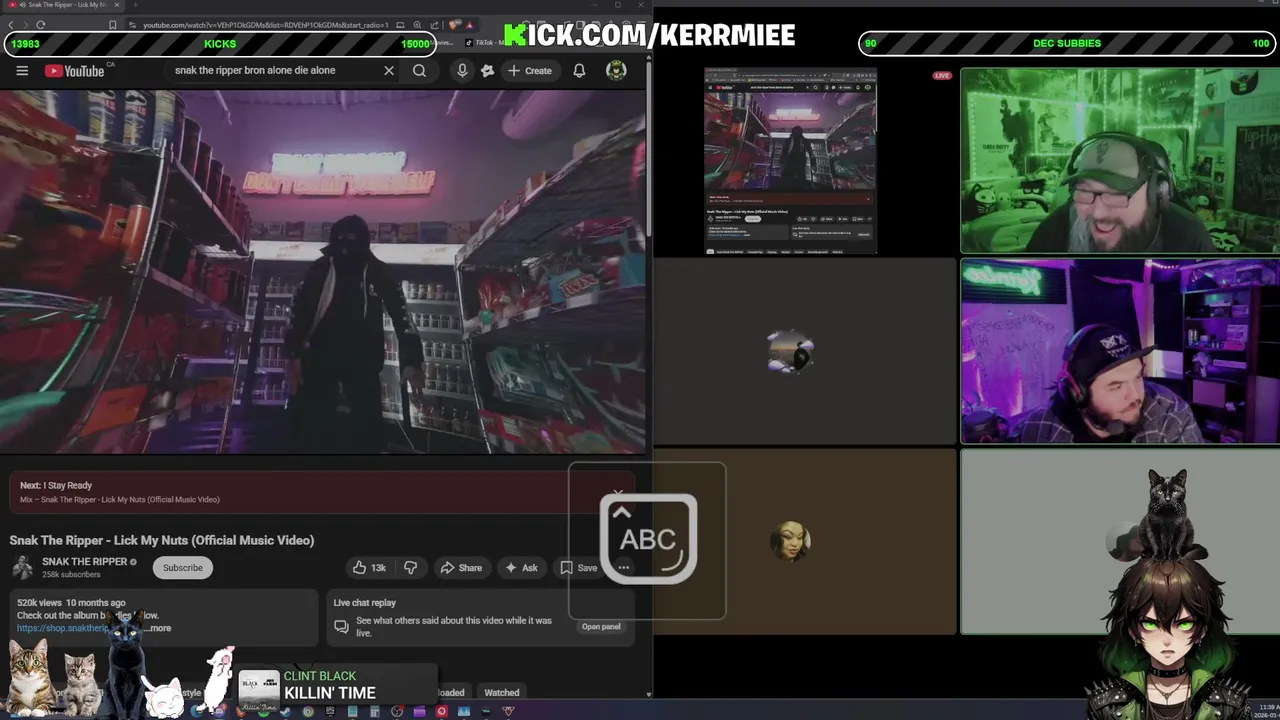1280x720 pixels.
Task: Open SNAK THE RIPPER channel name link
Action: tap(84, 562)
